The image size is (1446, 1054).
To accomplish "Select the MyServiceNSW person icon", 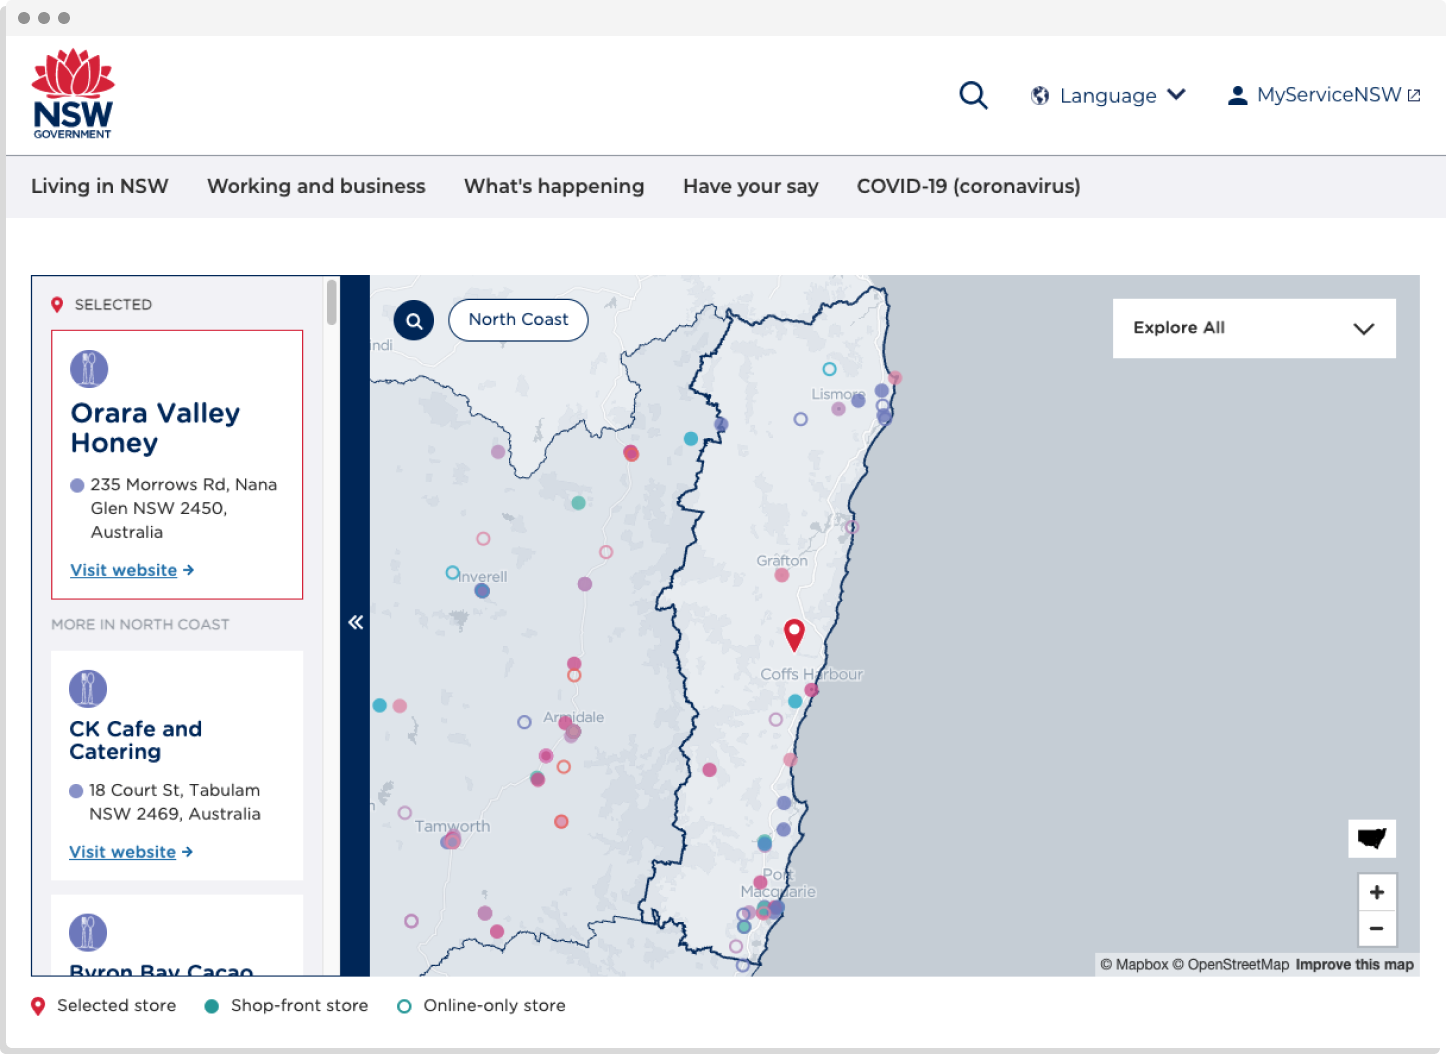I will 1237,95.
